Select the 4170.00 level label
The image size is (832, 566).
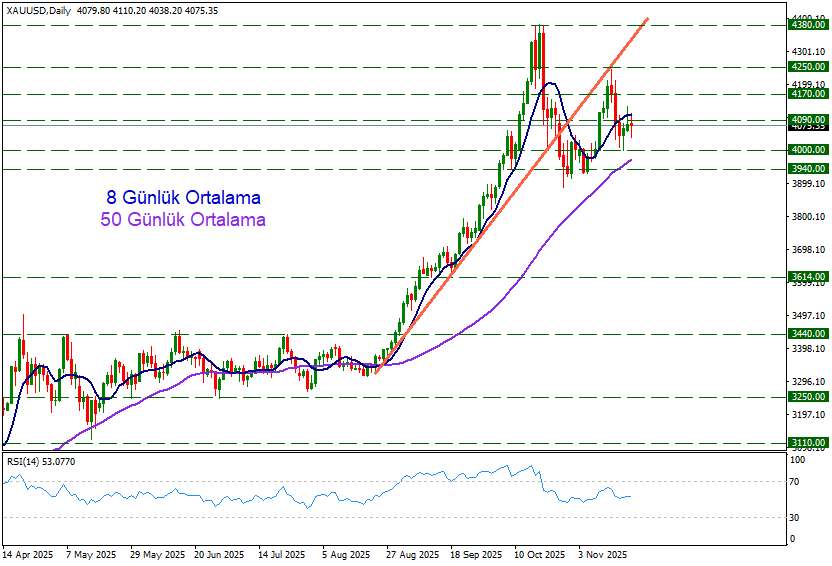coord(806,94)
